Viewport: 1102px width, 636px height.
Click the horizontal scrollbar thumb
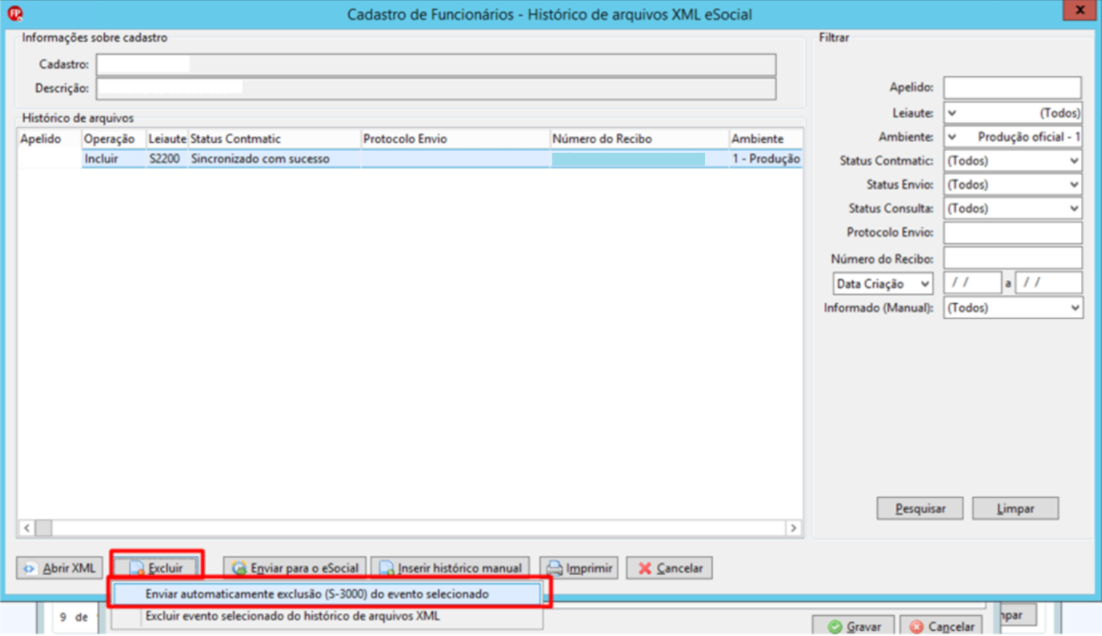pos(44,528)
